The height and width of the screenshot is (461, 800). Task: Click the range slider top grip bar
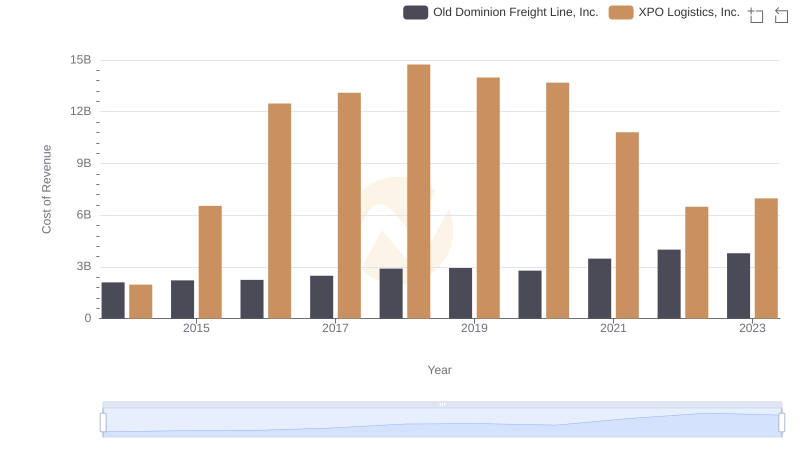[x=442, y=404]
